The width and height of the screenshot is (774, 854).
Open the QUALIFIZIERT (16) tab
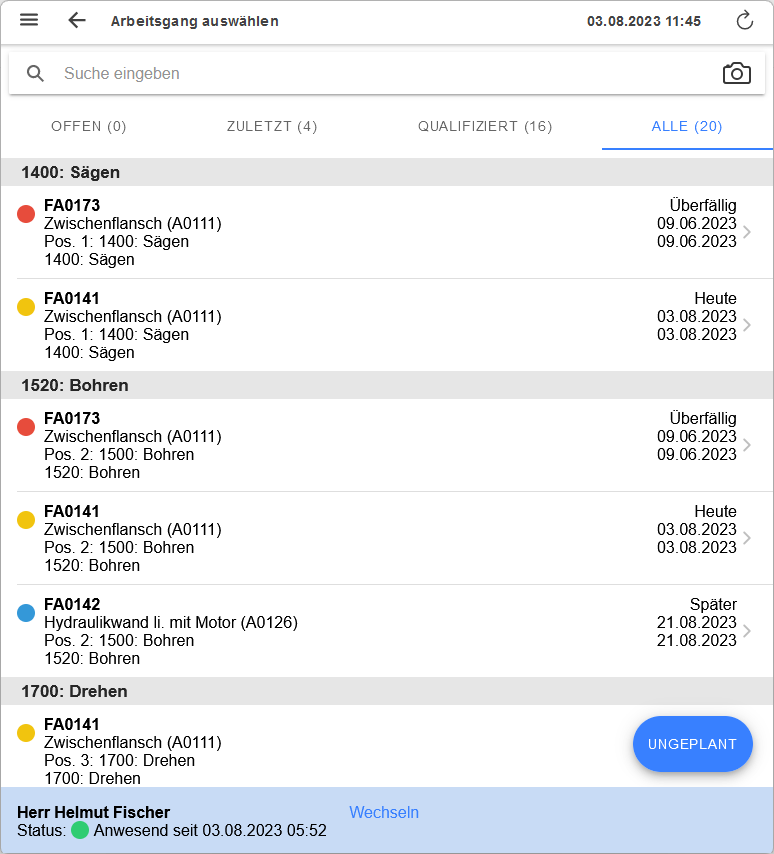tap(485, 126)
